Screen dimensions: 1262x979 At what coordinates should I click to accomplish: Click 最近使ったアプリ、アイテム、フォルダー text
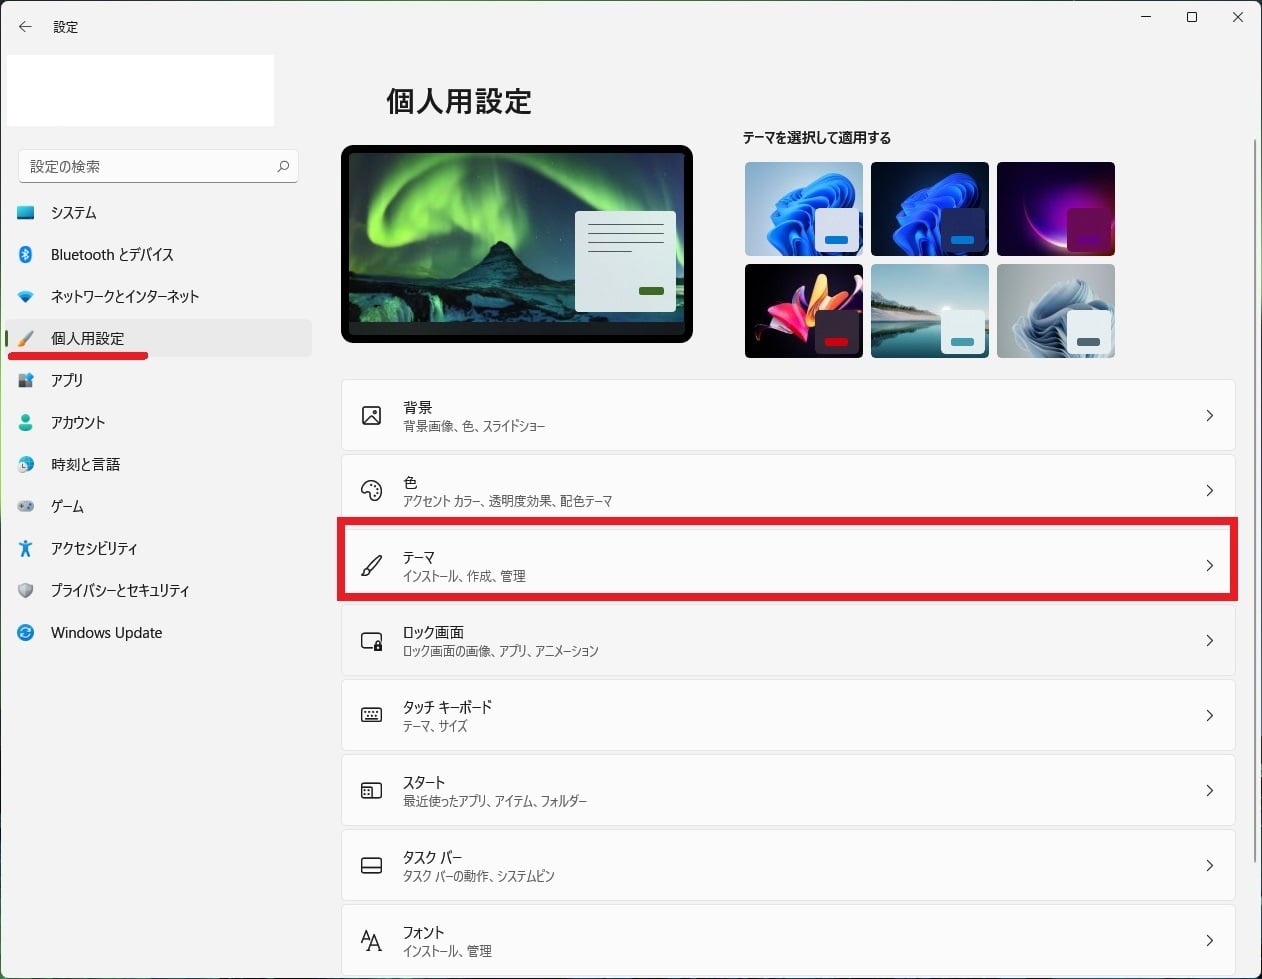495,801
